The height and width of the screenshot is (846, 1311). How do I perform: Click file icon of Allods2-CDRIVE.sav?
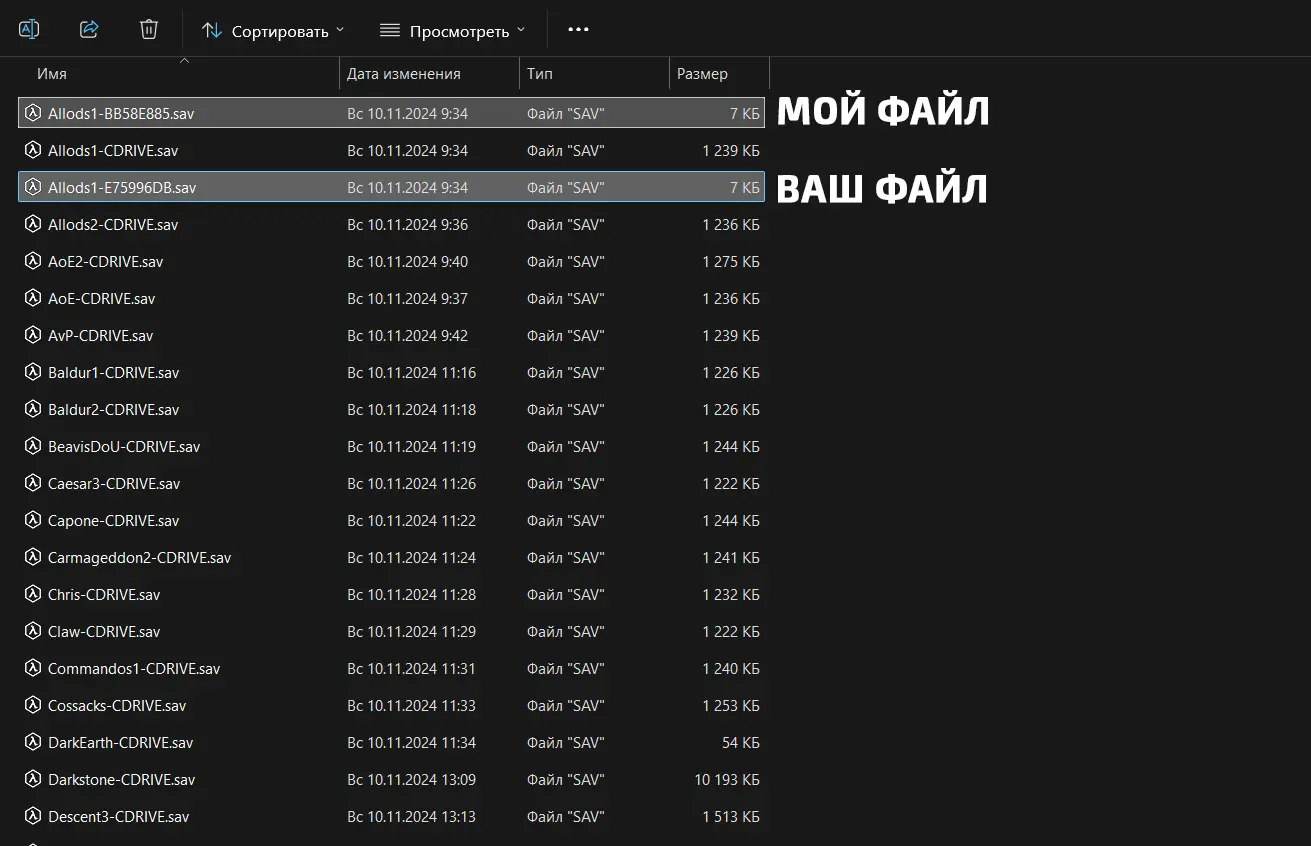[32, 224]
